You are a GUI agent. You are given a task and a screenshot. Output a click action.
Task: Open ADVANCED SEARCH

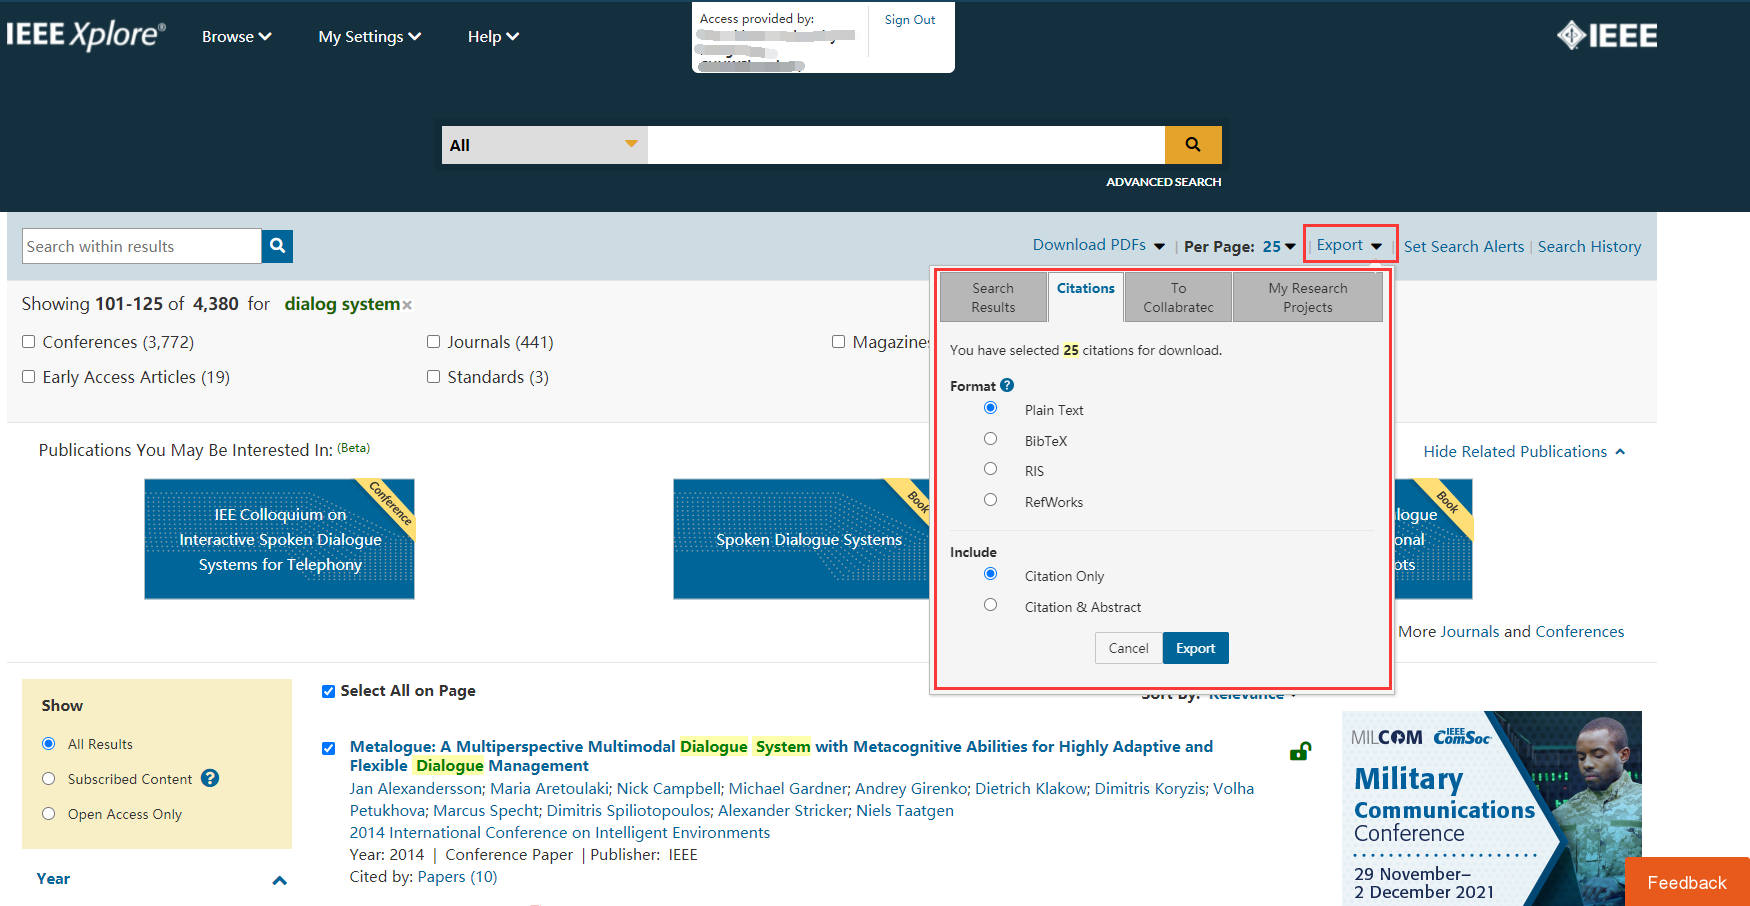[x=1163, y=182]
